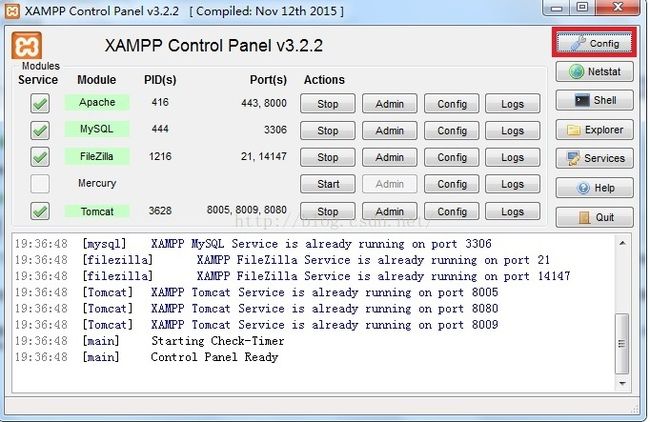Click Tomcat ports 8005, 8009, 8080
650x422 pixels.
247,210
